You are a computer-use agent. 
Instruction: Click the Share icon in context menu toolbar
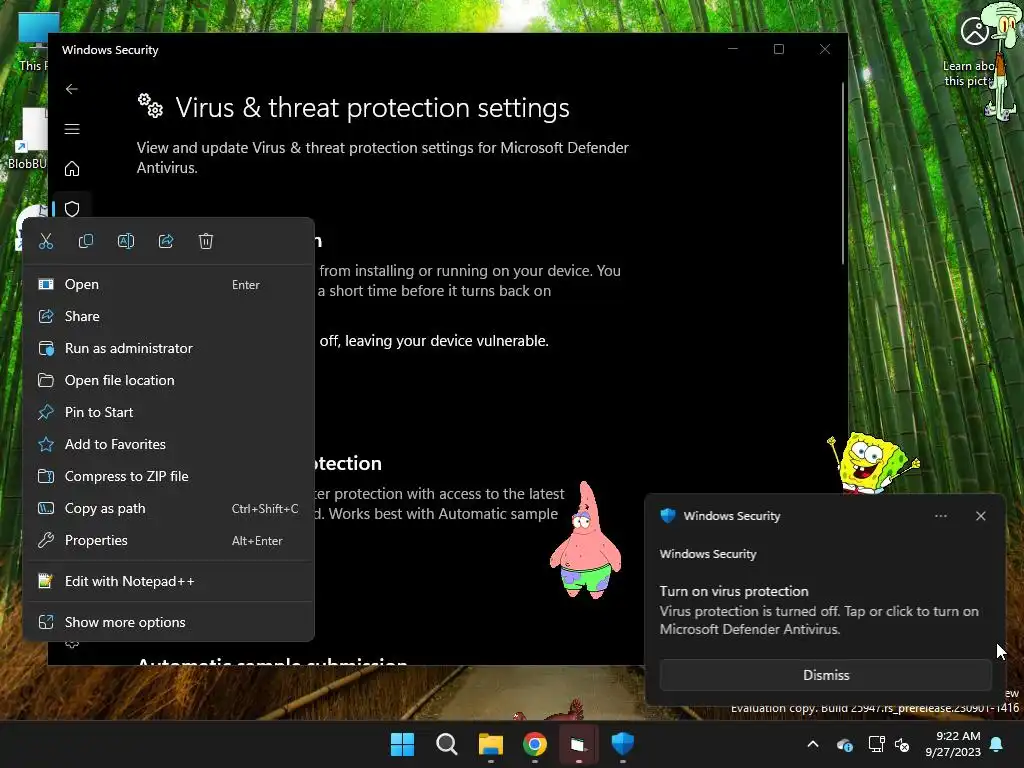(166, 241)
